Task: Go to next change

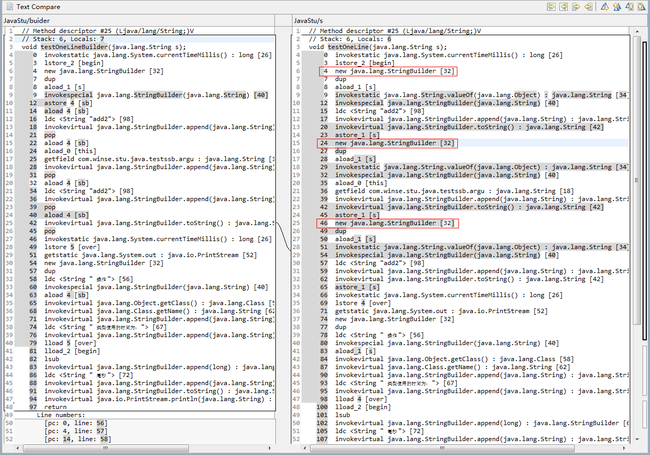Action: (x=630, y=7)
